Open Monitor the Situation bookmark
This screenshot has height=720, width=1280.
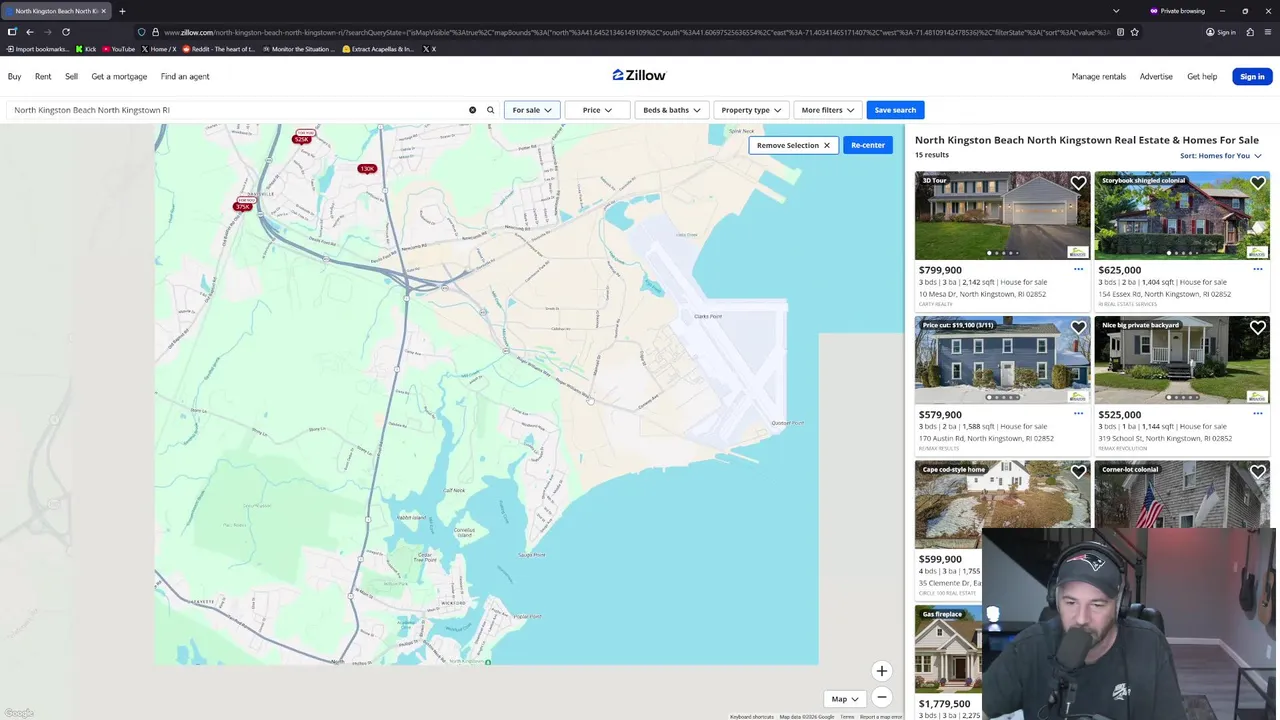(x=297, y=49)
